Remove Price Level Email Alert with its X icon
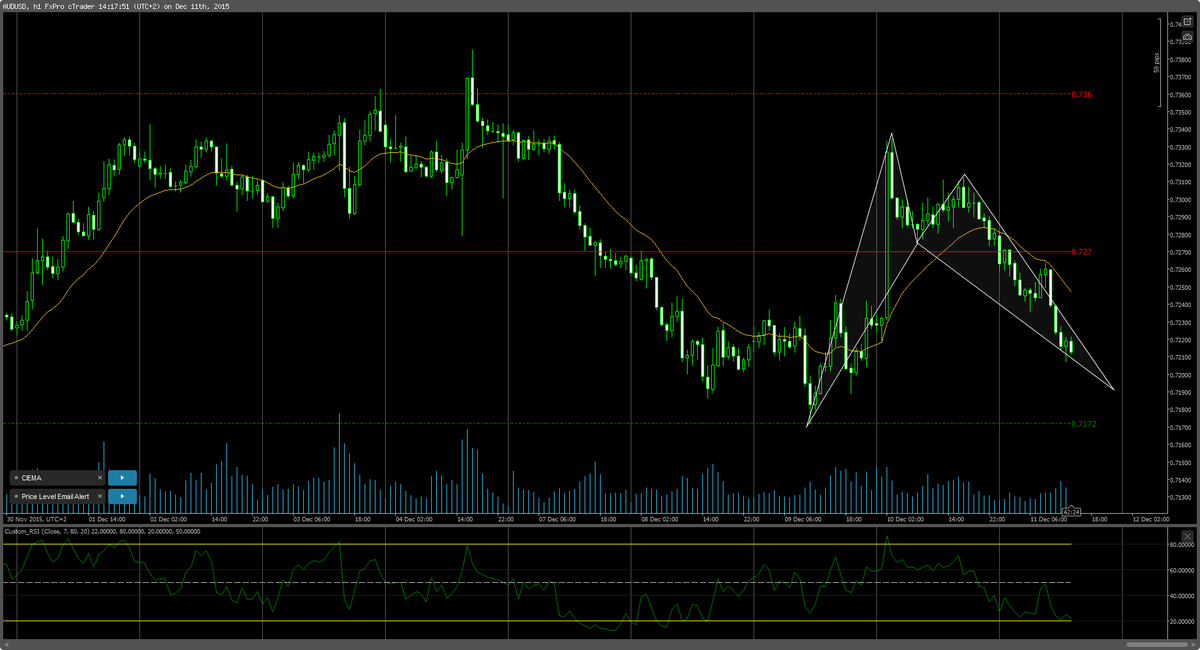Viewport: 1200px width, 650px height. tap(99, 496)
